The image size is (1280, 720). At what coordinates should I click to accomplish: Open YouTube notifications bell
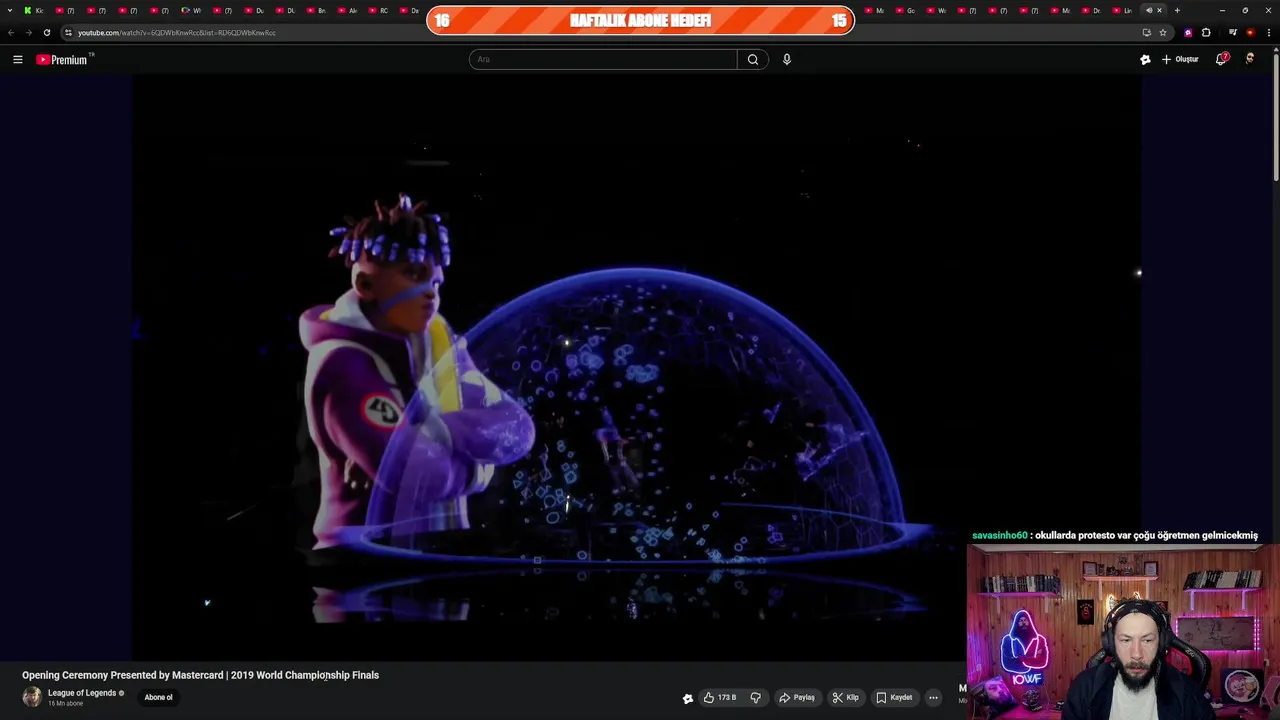coord(1220,59)
